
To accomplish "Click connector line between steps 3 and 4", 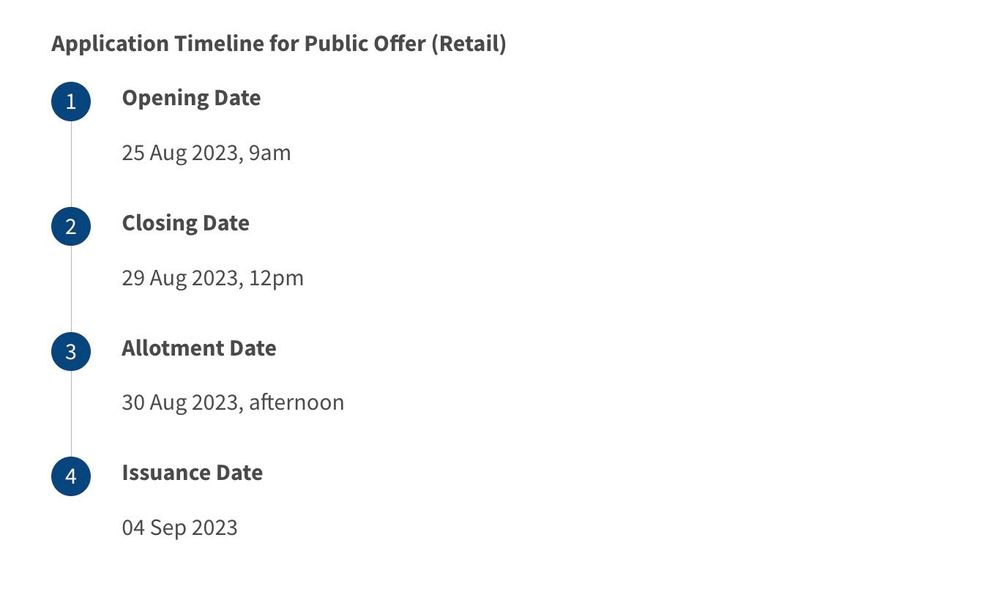I will (x=71, y=413).
